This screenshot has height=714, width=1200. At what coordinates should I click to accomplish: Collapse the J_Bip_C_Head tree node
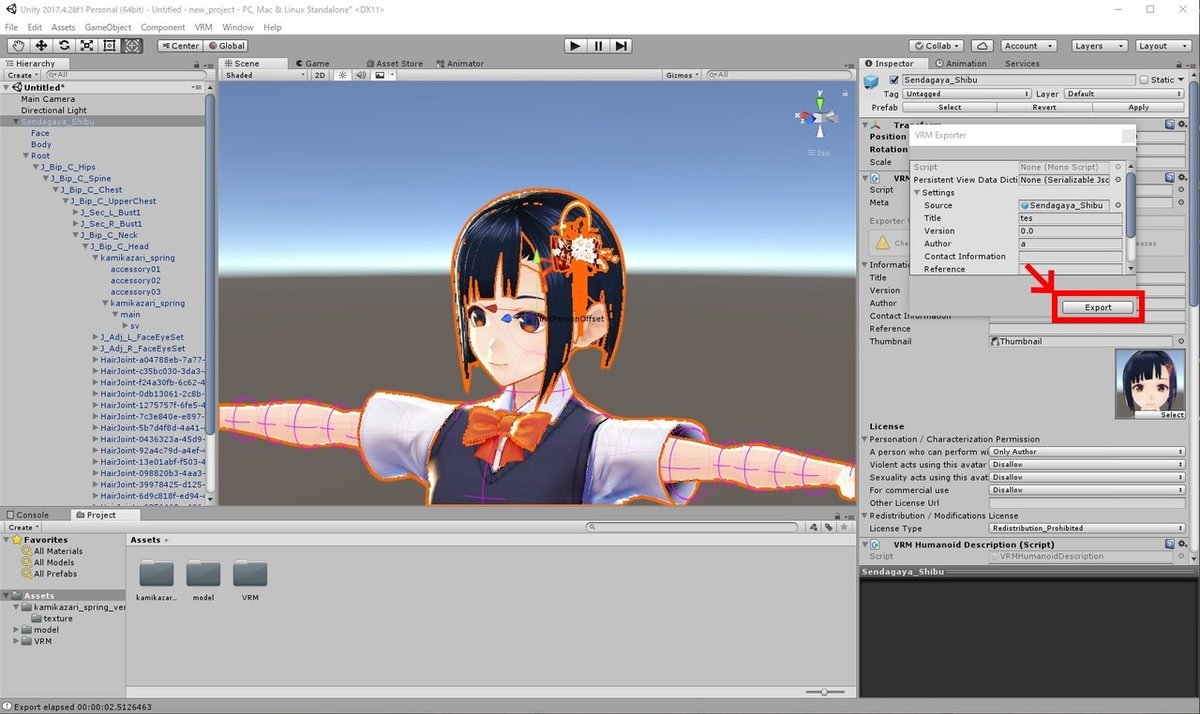tap(86, 246)
